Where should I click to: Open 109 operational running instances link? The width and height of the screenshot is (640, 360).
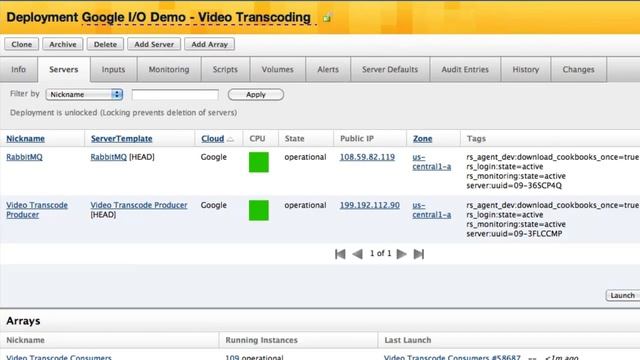(x=254, y=357)
